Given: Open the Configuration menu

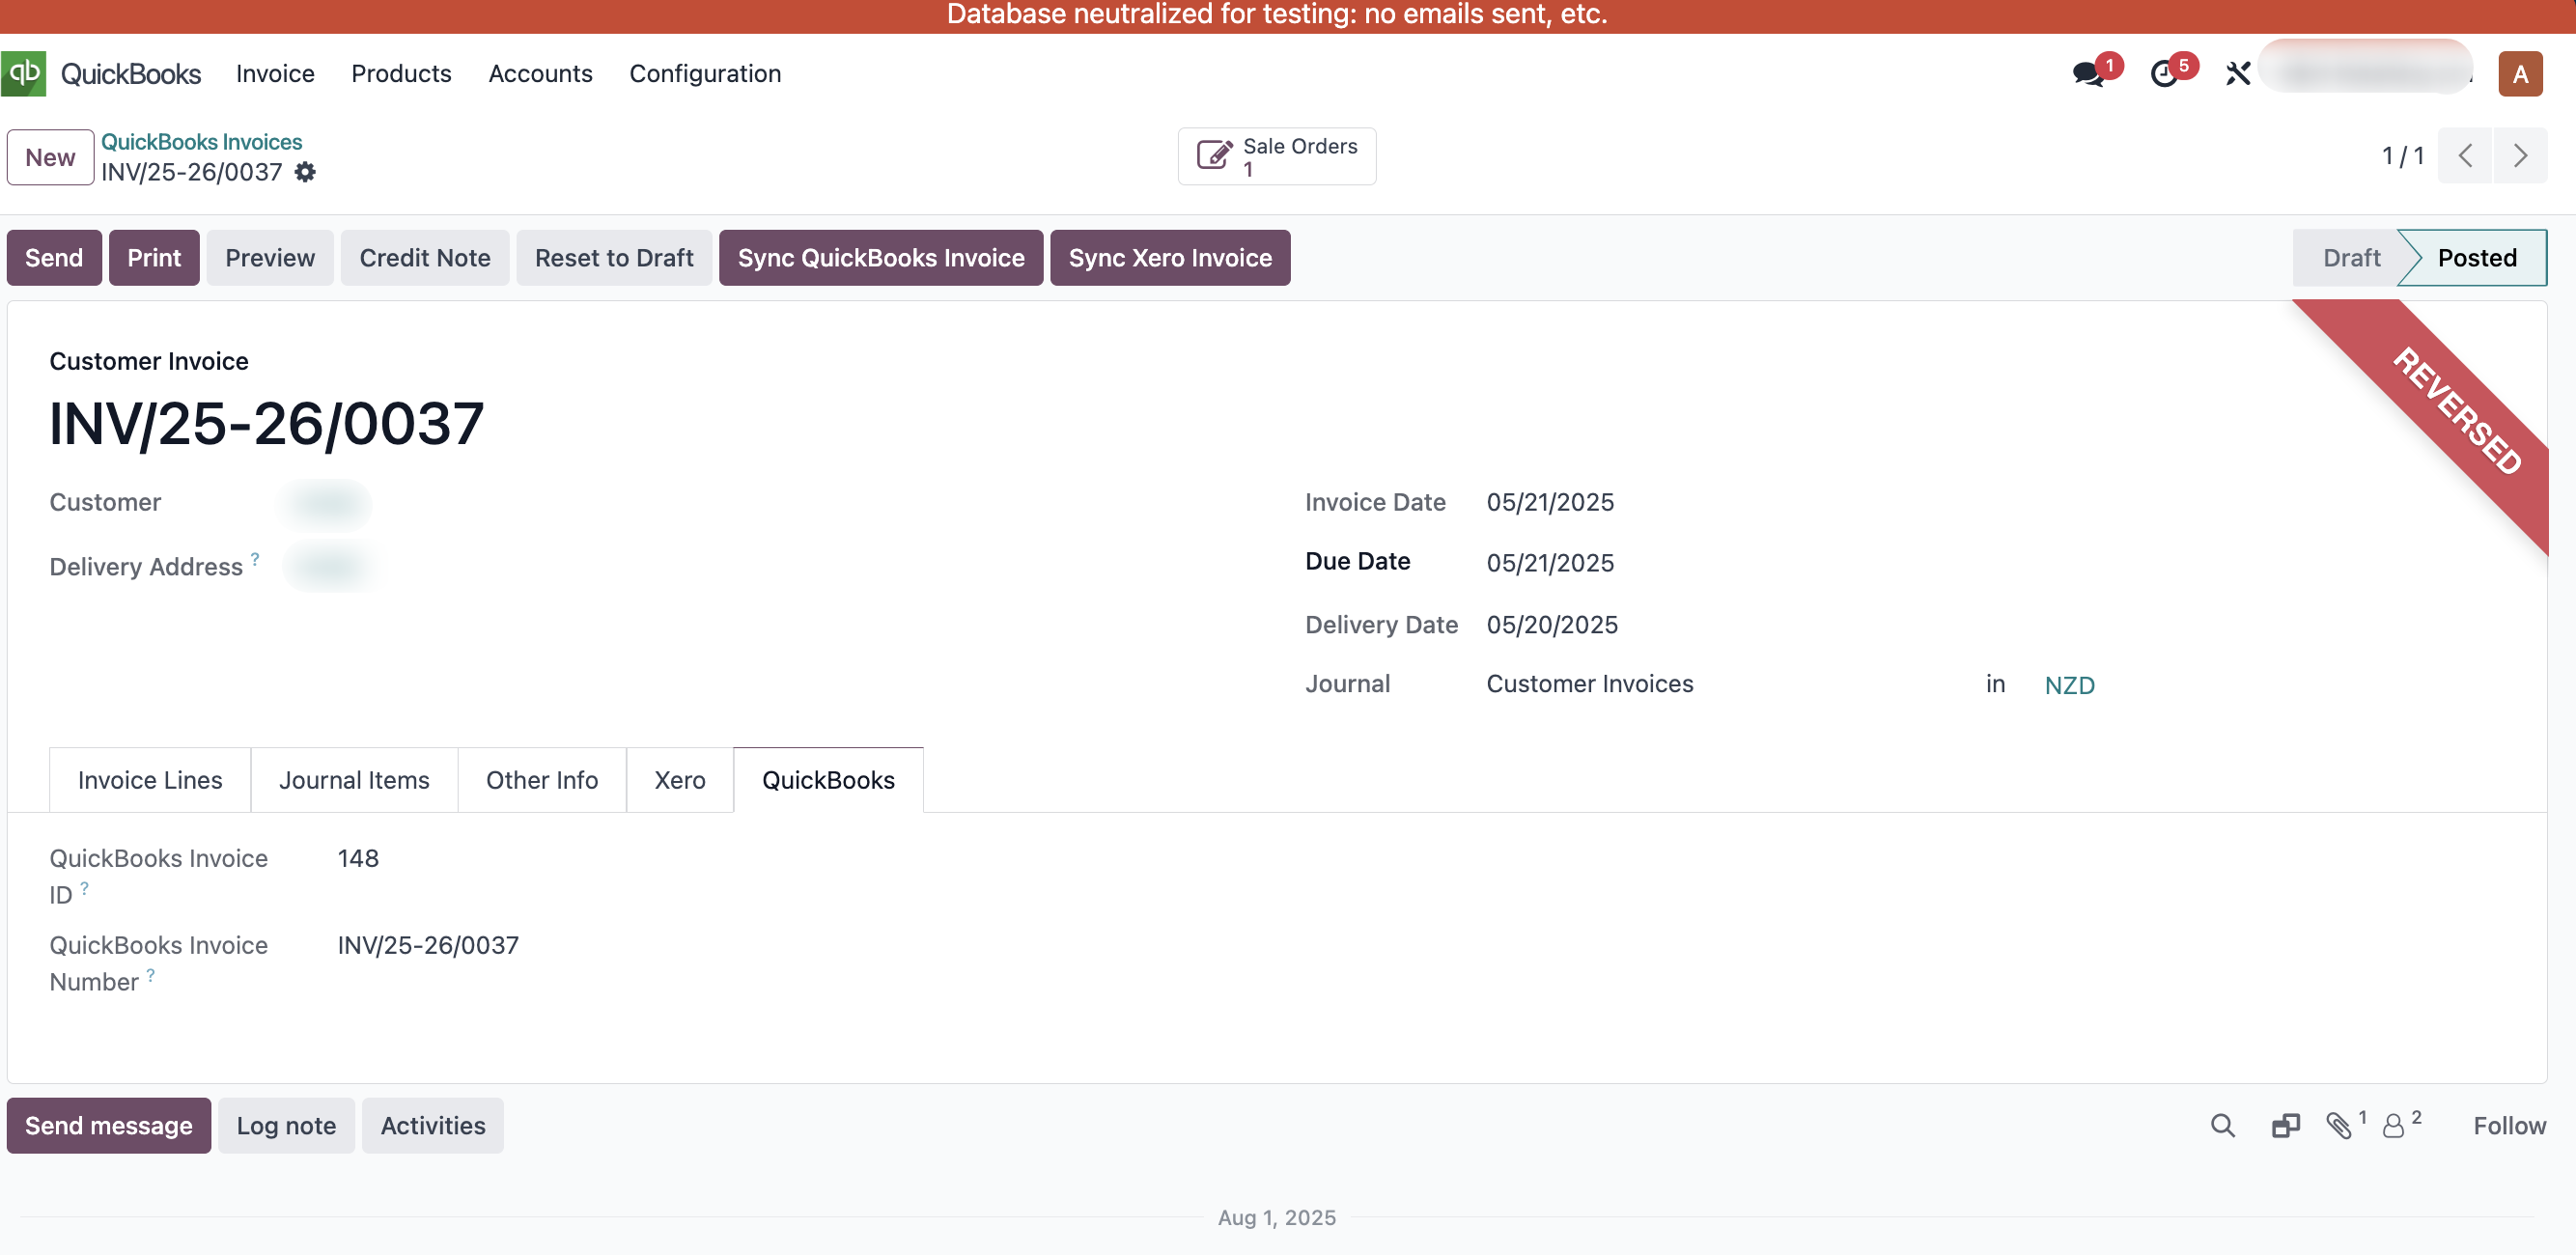Looking at the screenshot, I should coord(705,74).
